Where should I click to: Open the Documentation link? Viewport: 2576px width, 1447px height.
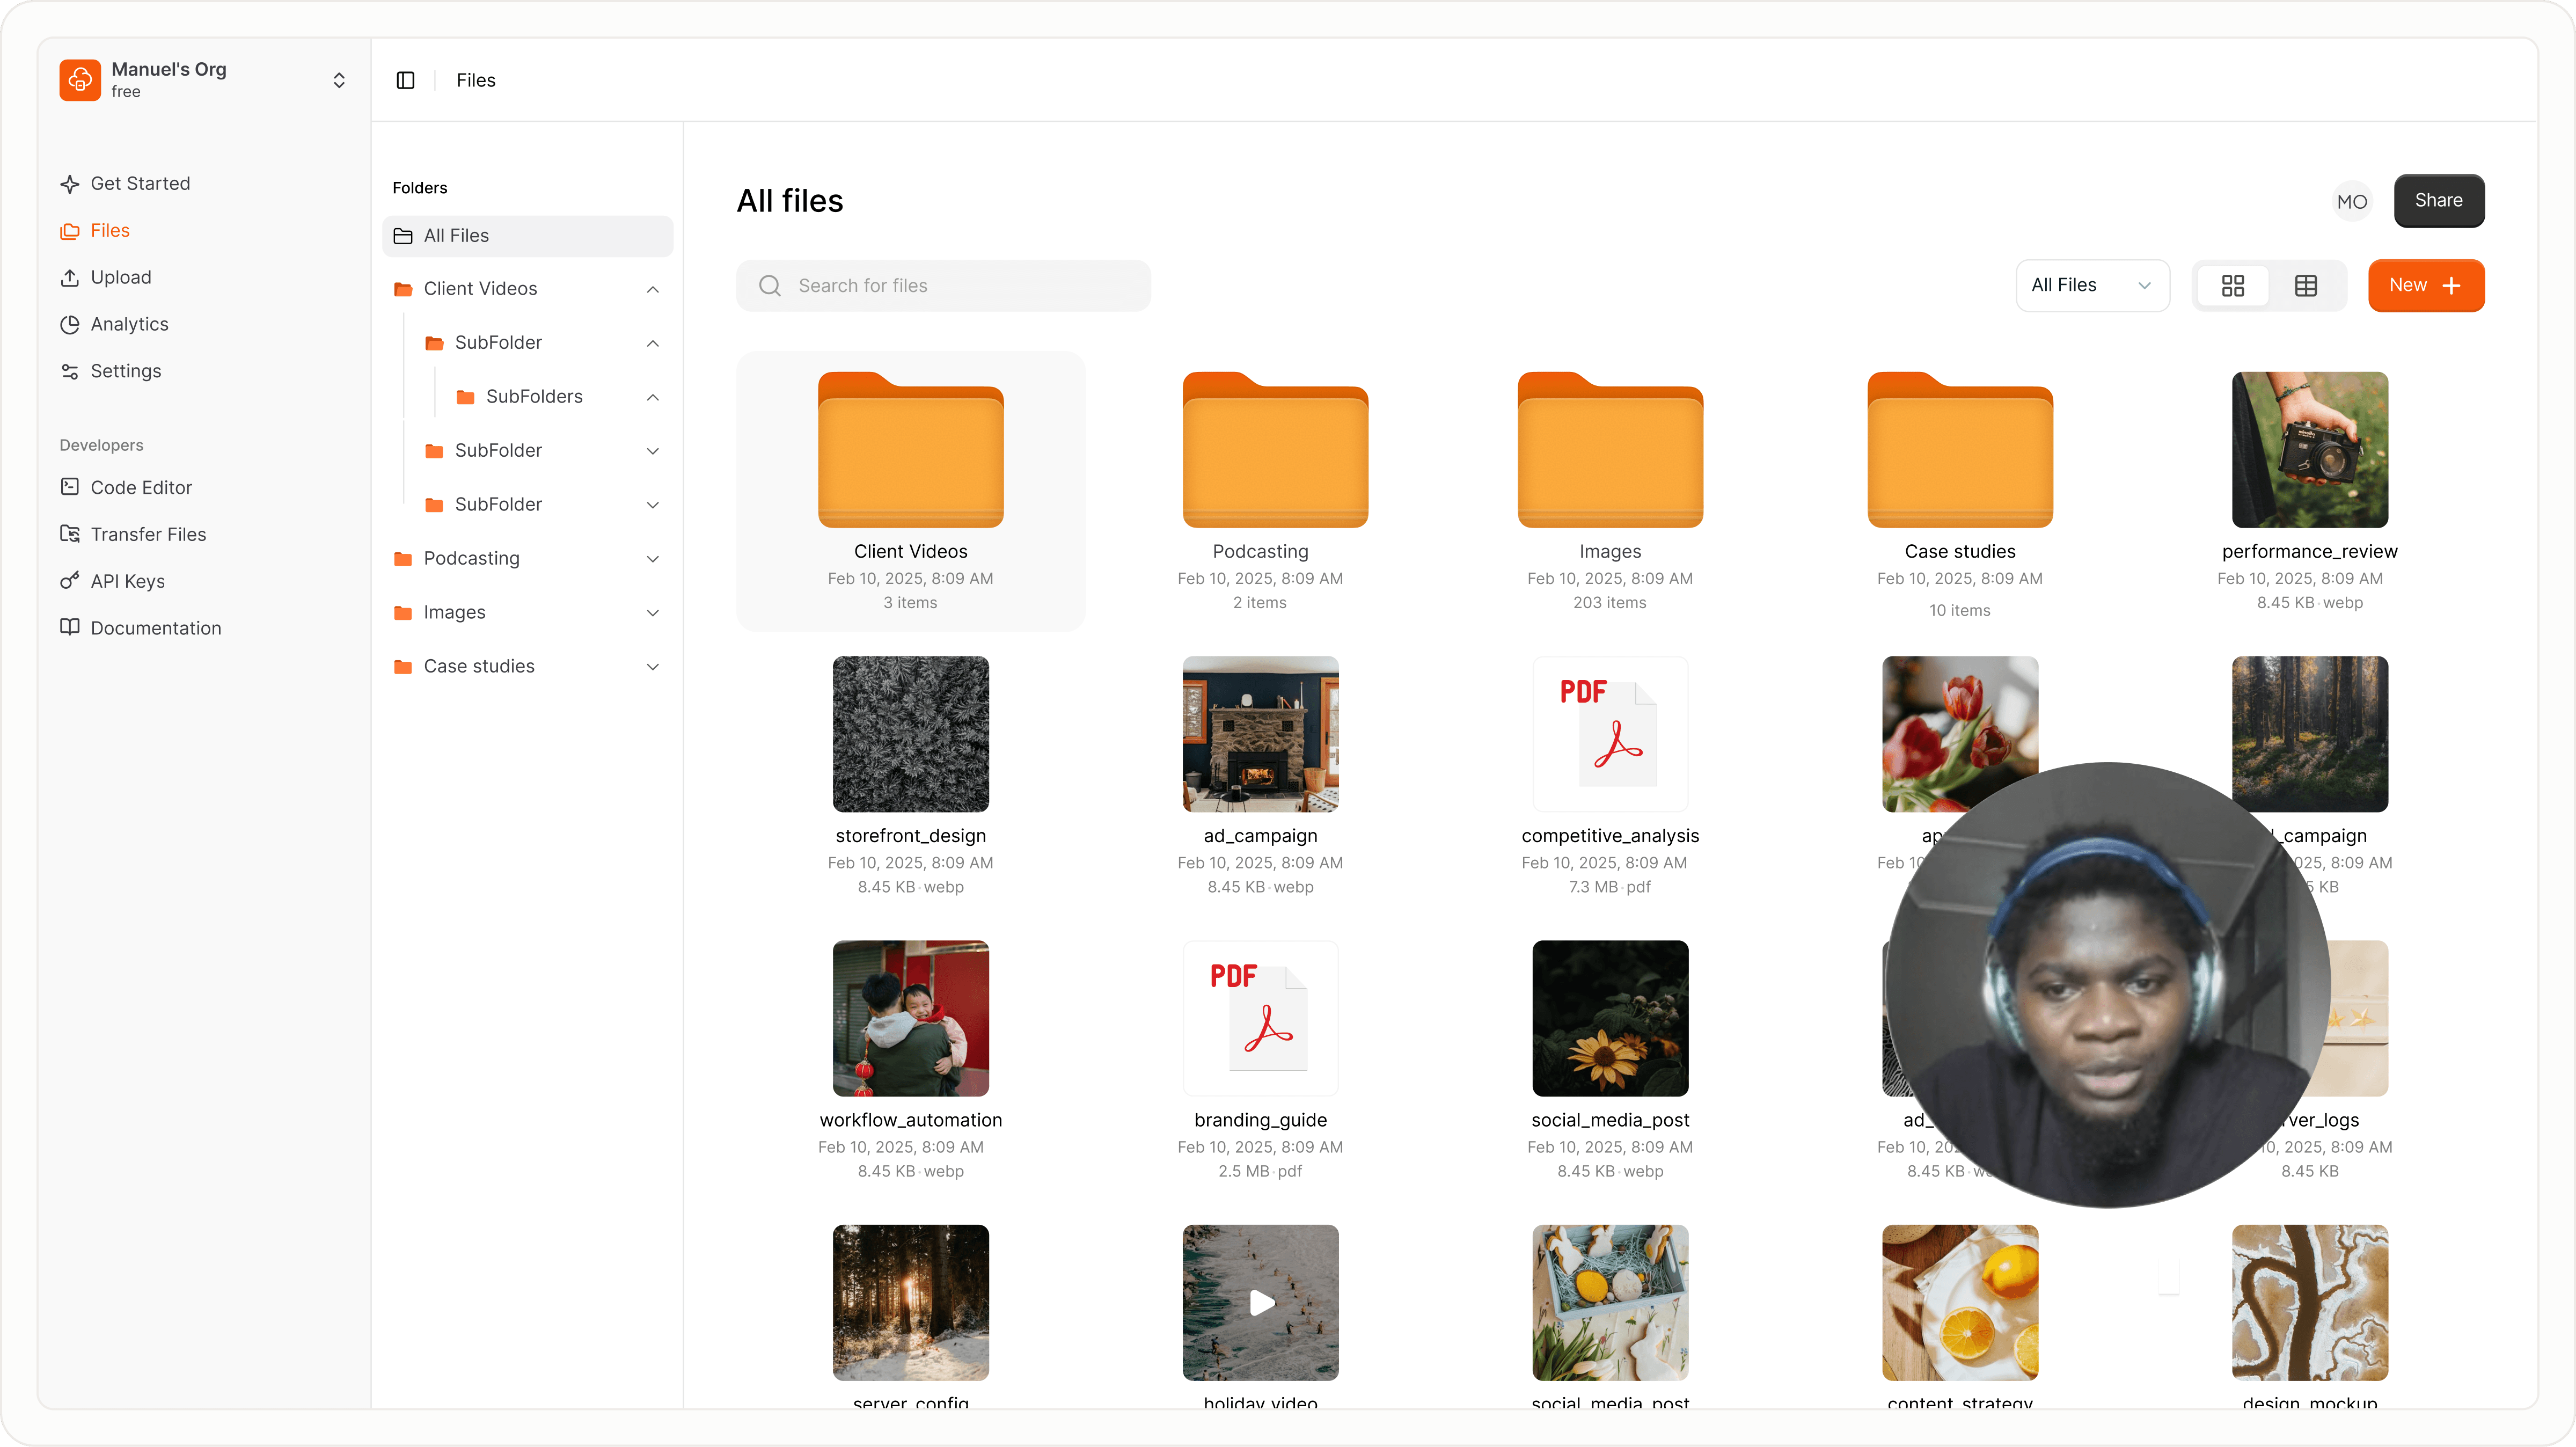tap(155, 628)
